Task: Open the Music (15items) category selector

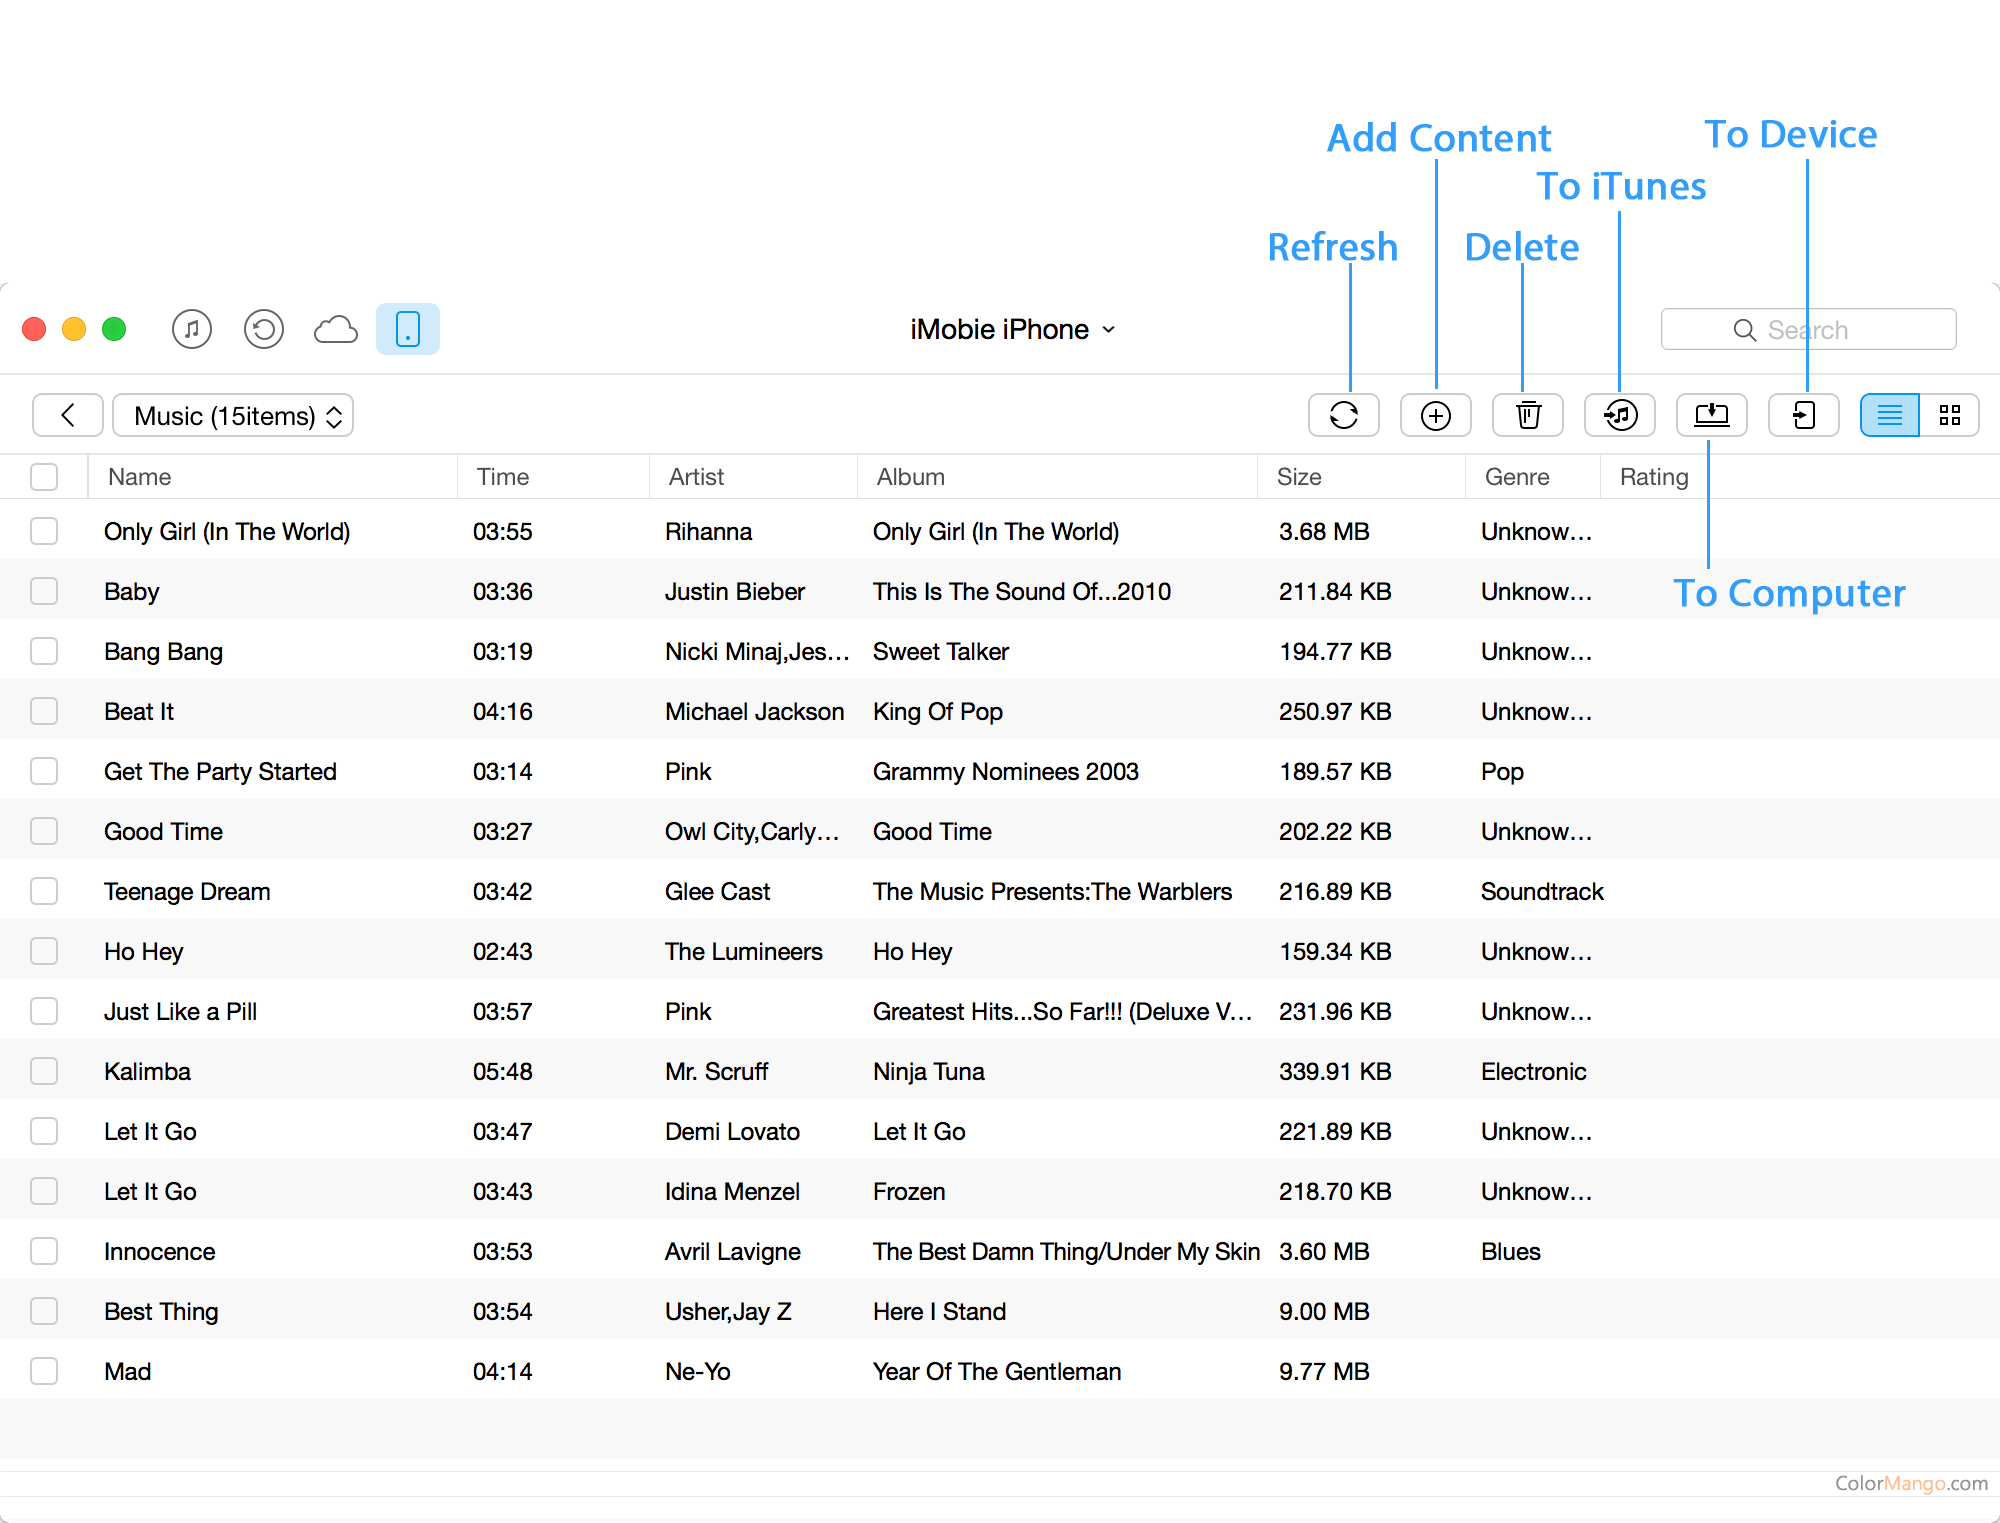Action: (x=233, y=415)
